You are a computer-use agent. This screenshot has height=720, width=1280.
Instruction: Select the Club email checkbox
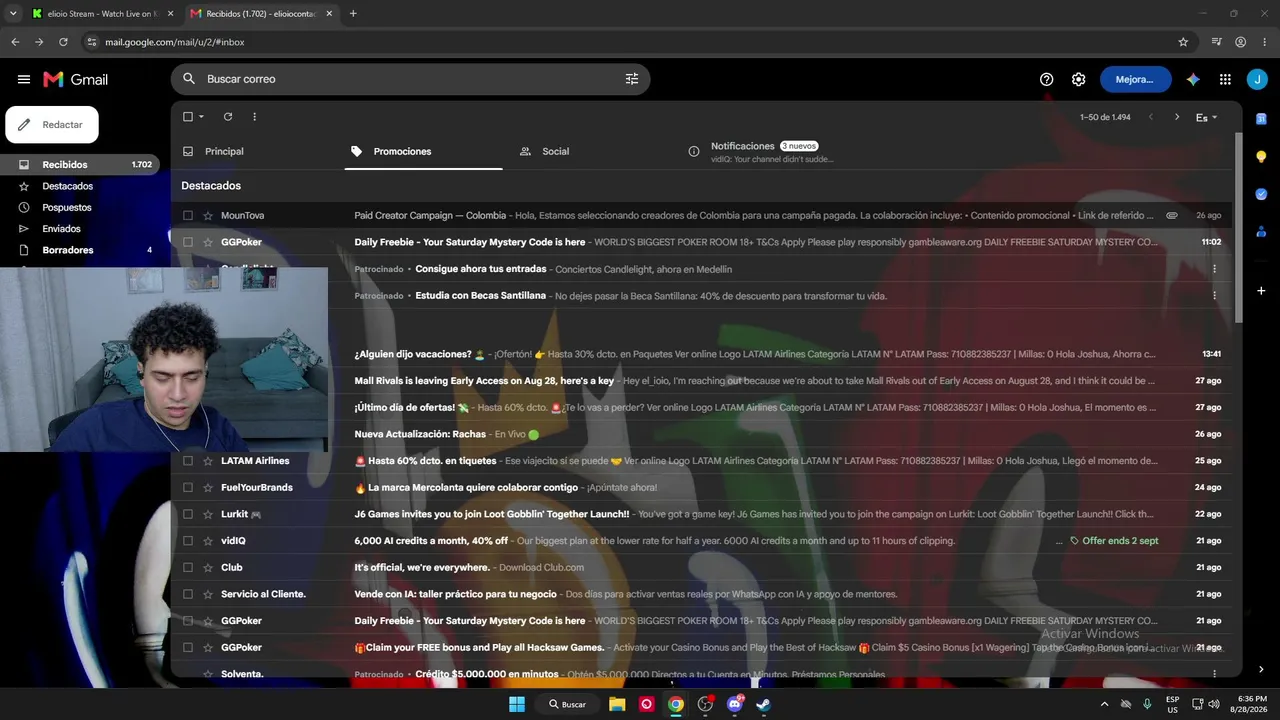pyautogui.click(x=188, y=567)
